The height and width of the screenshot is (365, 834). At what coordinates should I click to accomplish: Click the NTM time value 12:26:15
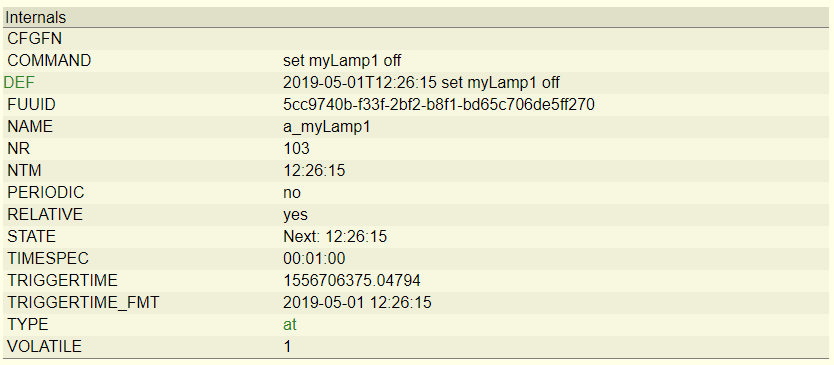(x=314, y=170)
